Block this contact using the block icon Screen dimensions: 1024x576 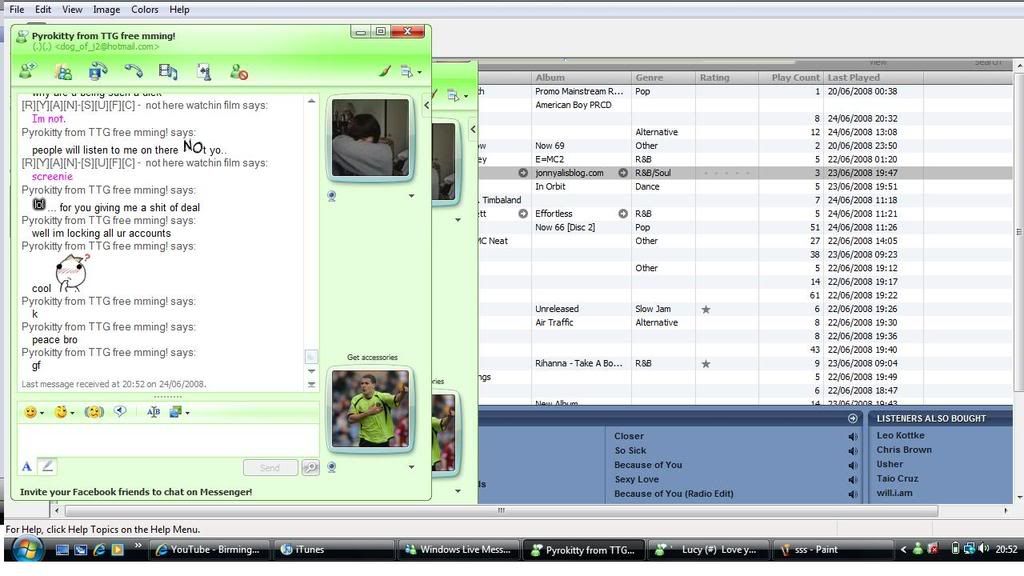(x=238, y=71)
